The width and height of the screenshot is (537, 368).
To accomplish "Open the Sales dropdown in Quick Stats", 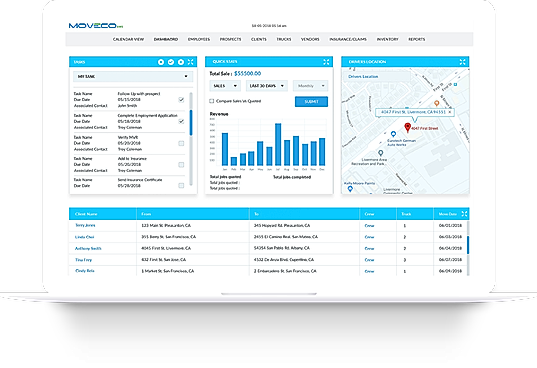I will (x=225, y=86).
